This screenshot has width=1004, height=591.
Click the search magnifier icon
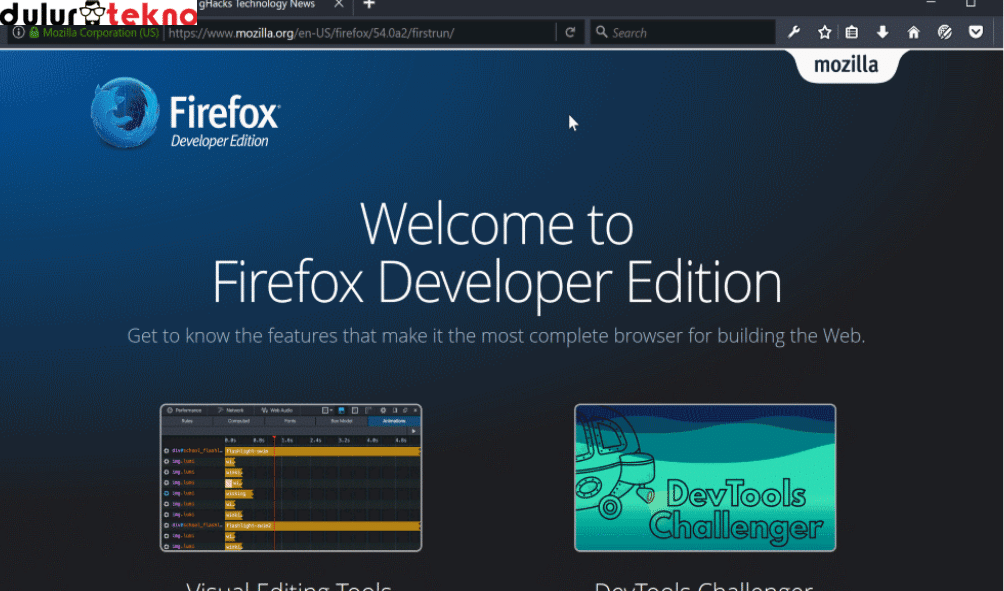click(601, 32)
